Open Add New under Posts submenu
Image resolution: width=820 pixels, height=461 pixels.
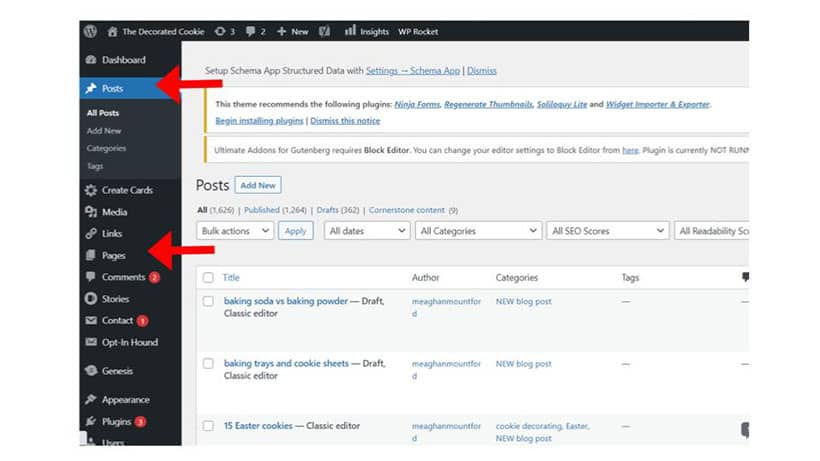click(104, 131)
